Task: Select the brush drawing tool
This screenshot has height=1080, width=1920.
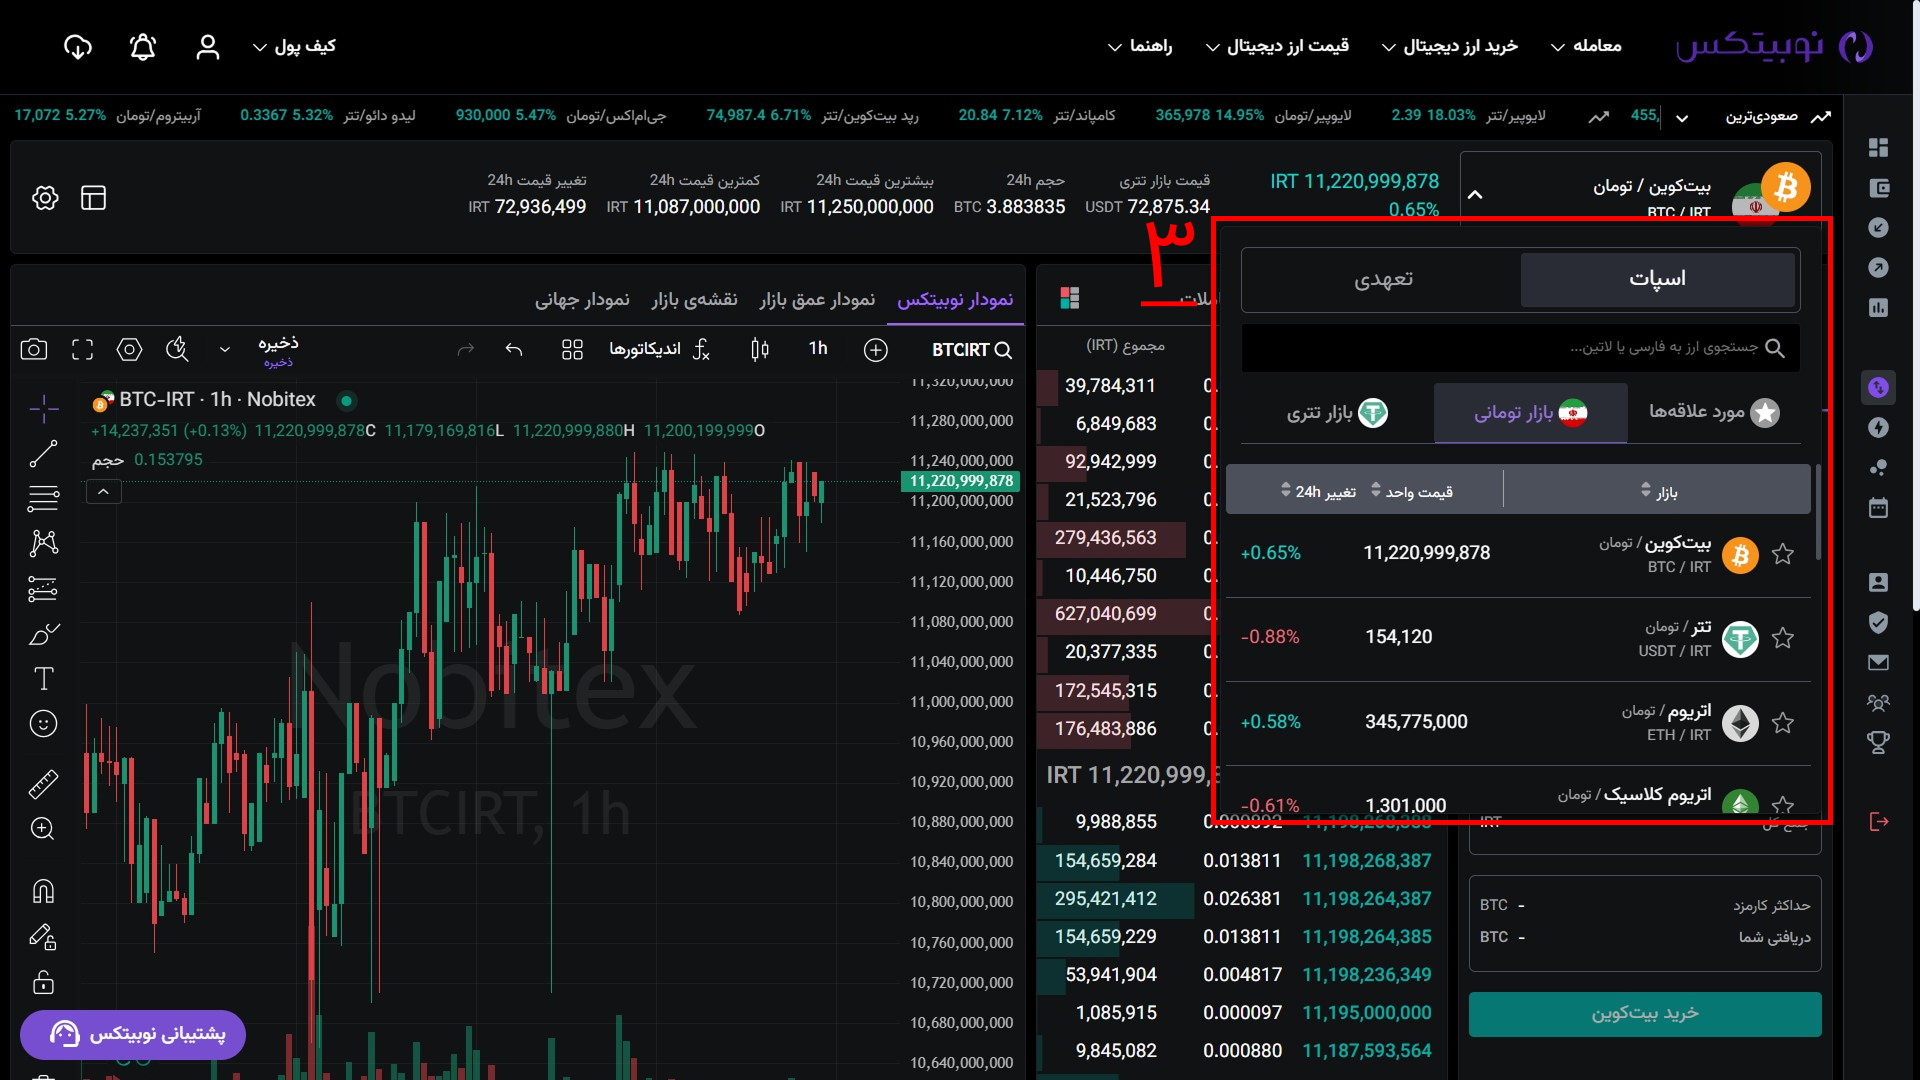Action: coord(43,634)
